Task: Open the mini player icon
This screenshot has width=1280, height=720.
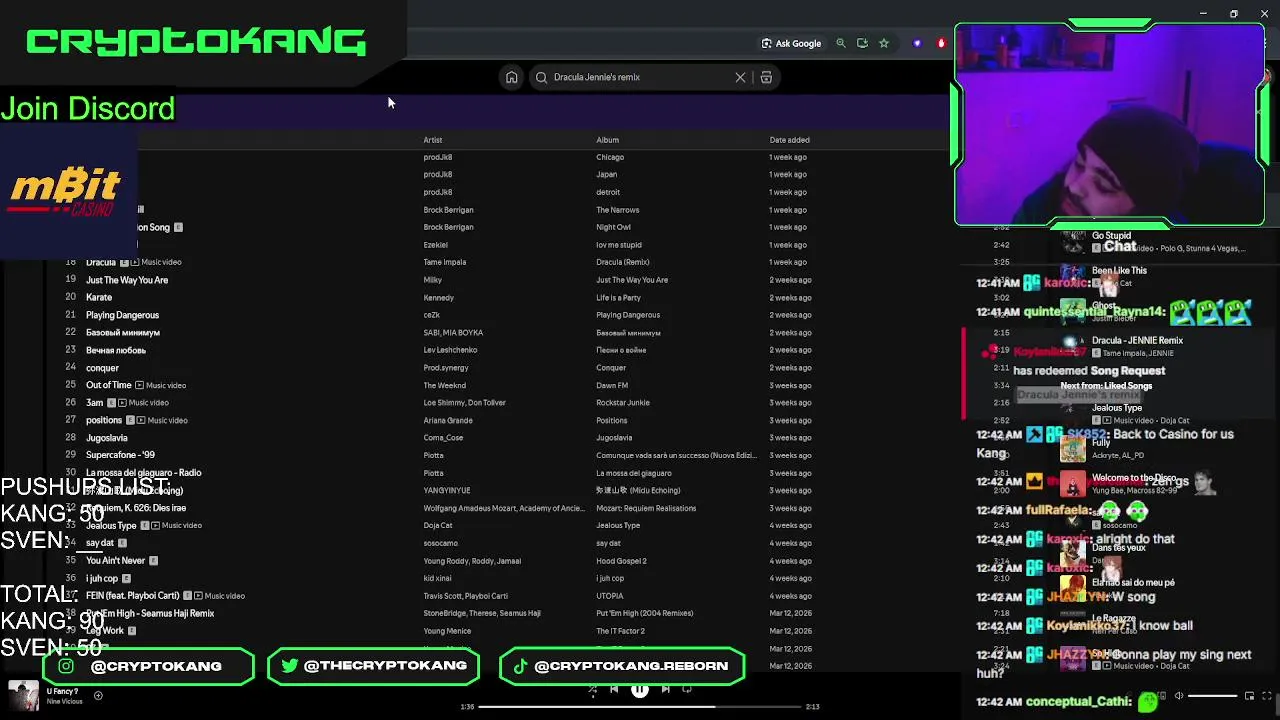Action: [1249, 696]
